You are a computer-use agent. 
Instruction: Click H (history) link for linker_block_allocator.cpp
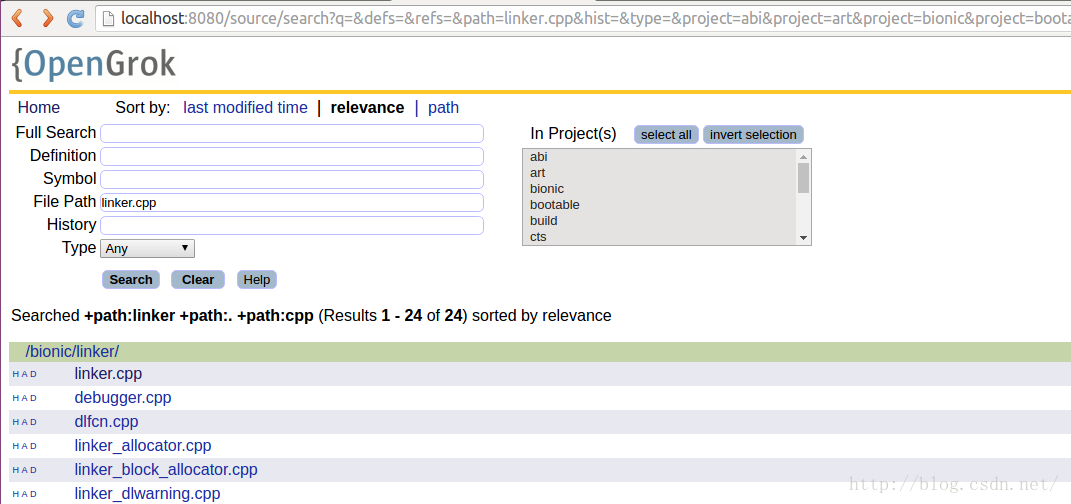(x=15, y=470)
